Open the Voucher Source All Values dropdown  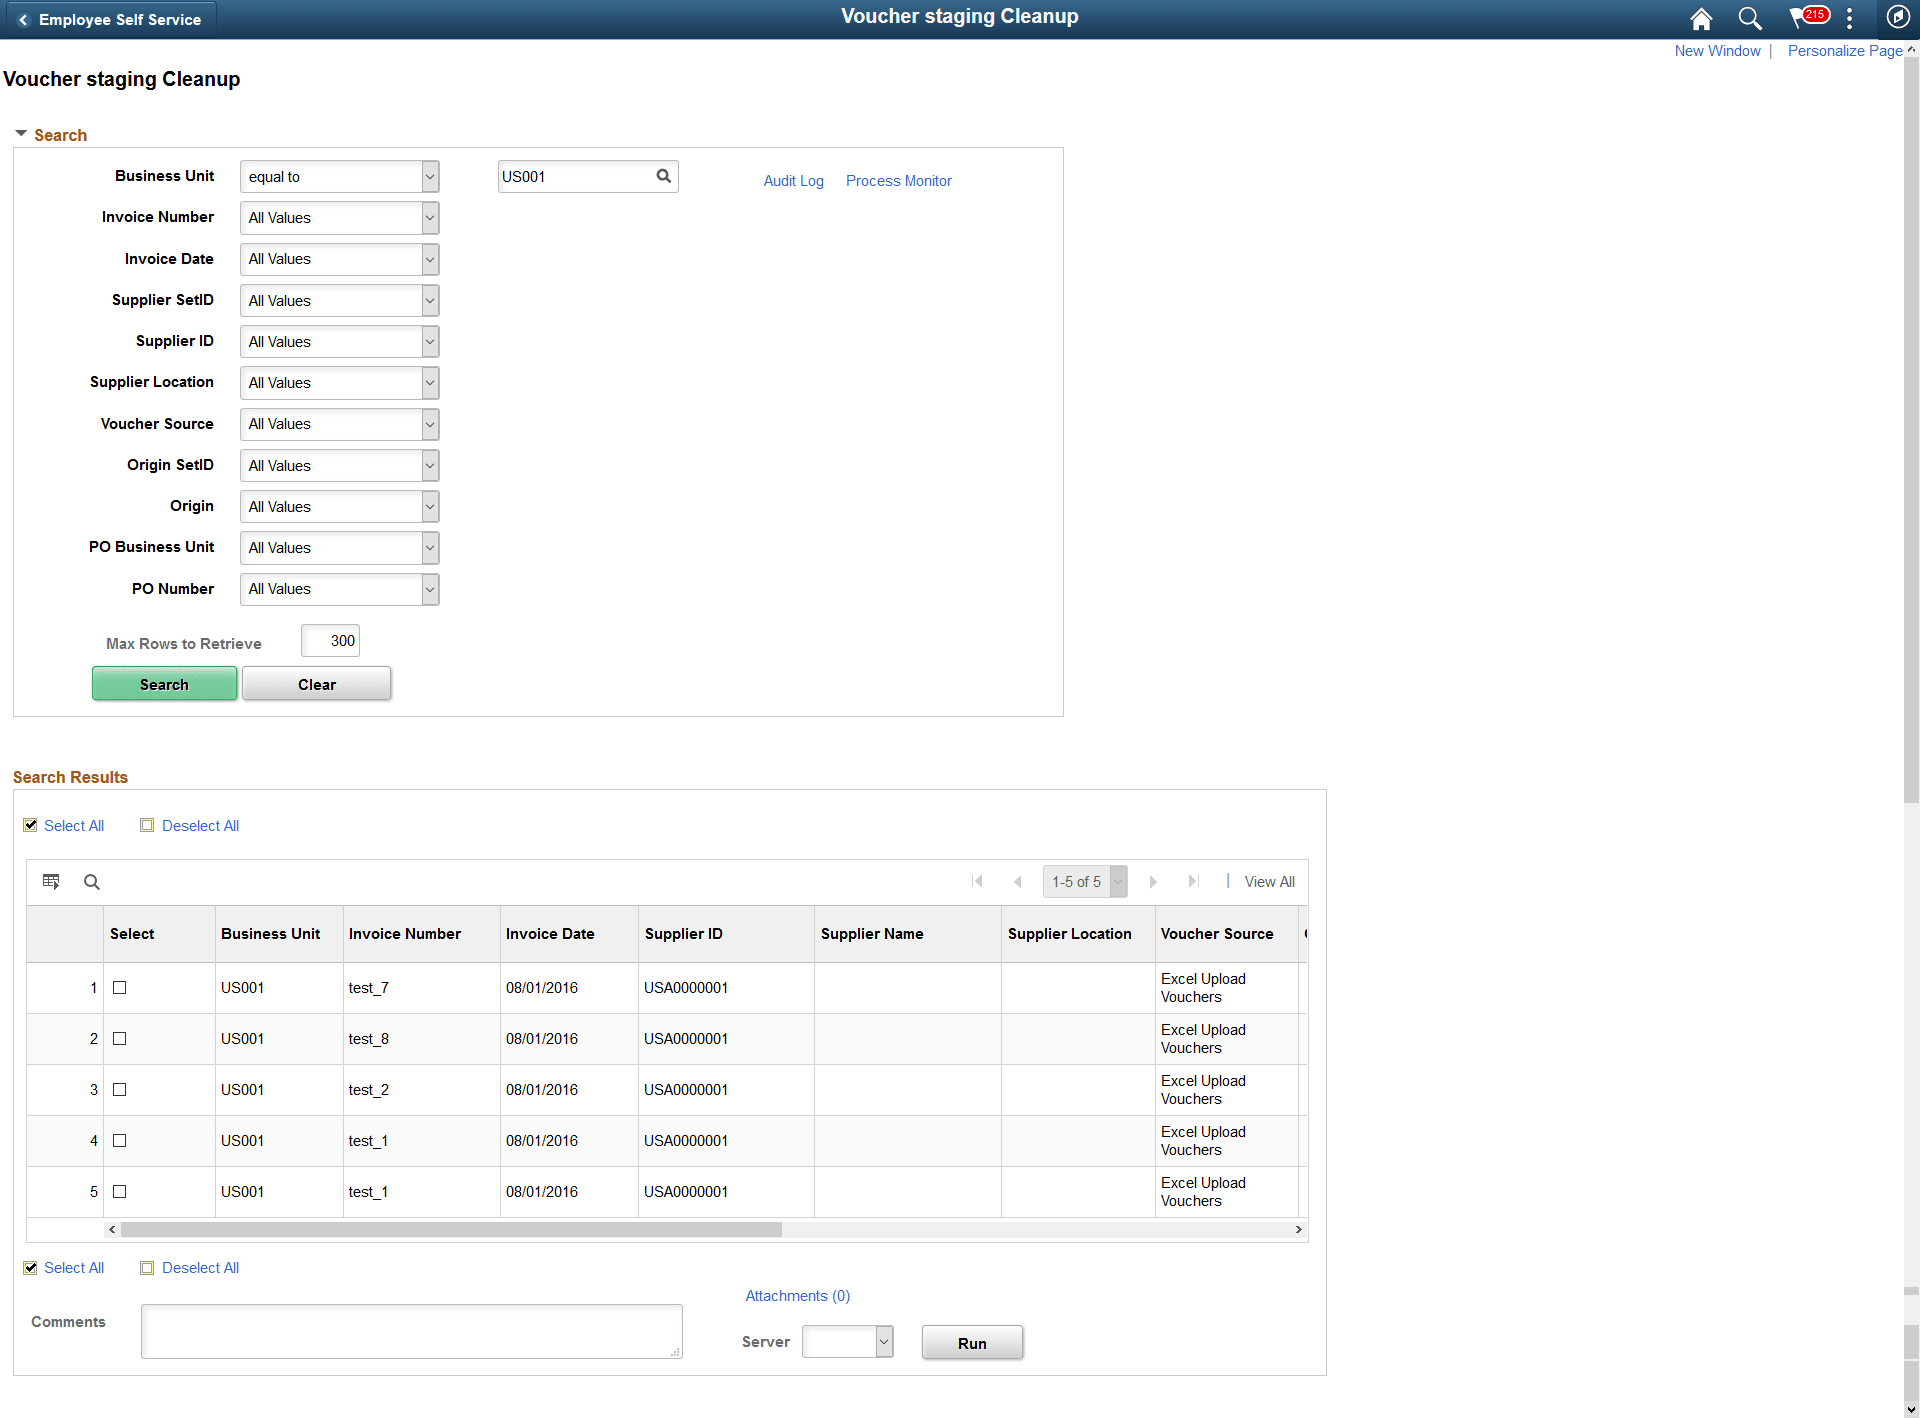tap(428, 424)
